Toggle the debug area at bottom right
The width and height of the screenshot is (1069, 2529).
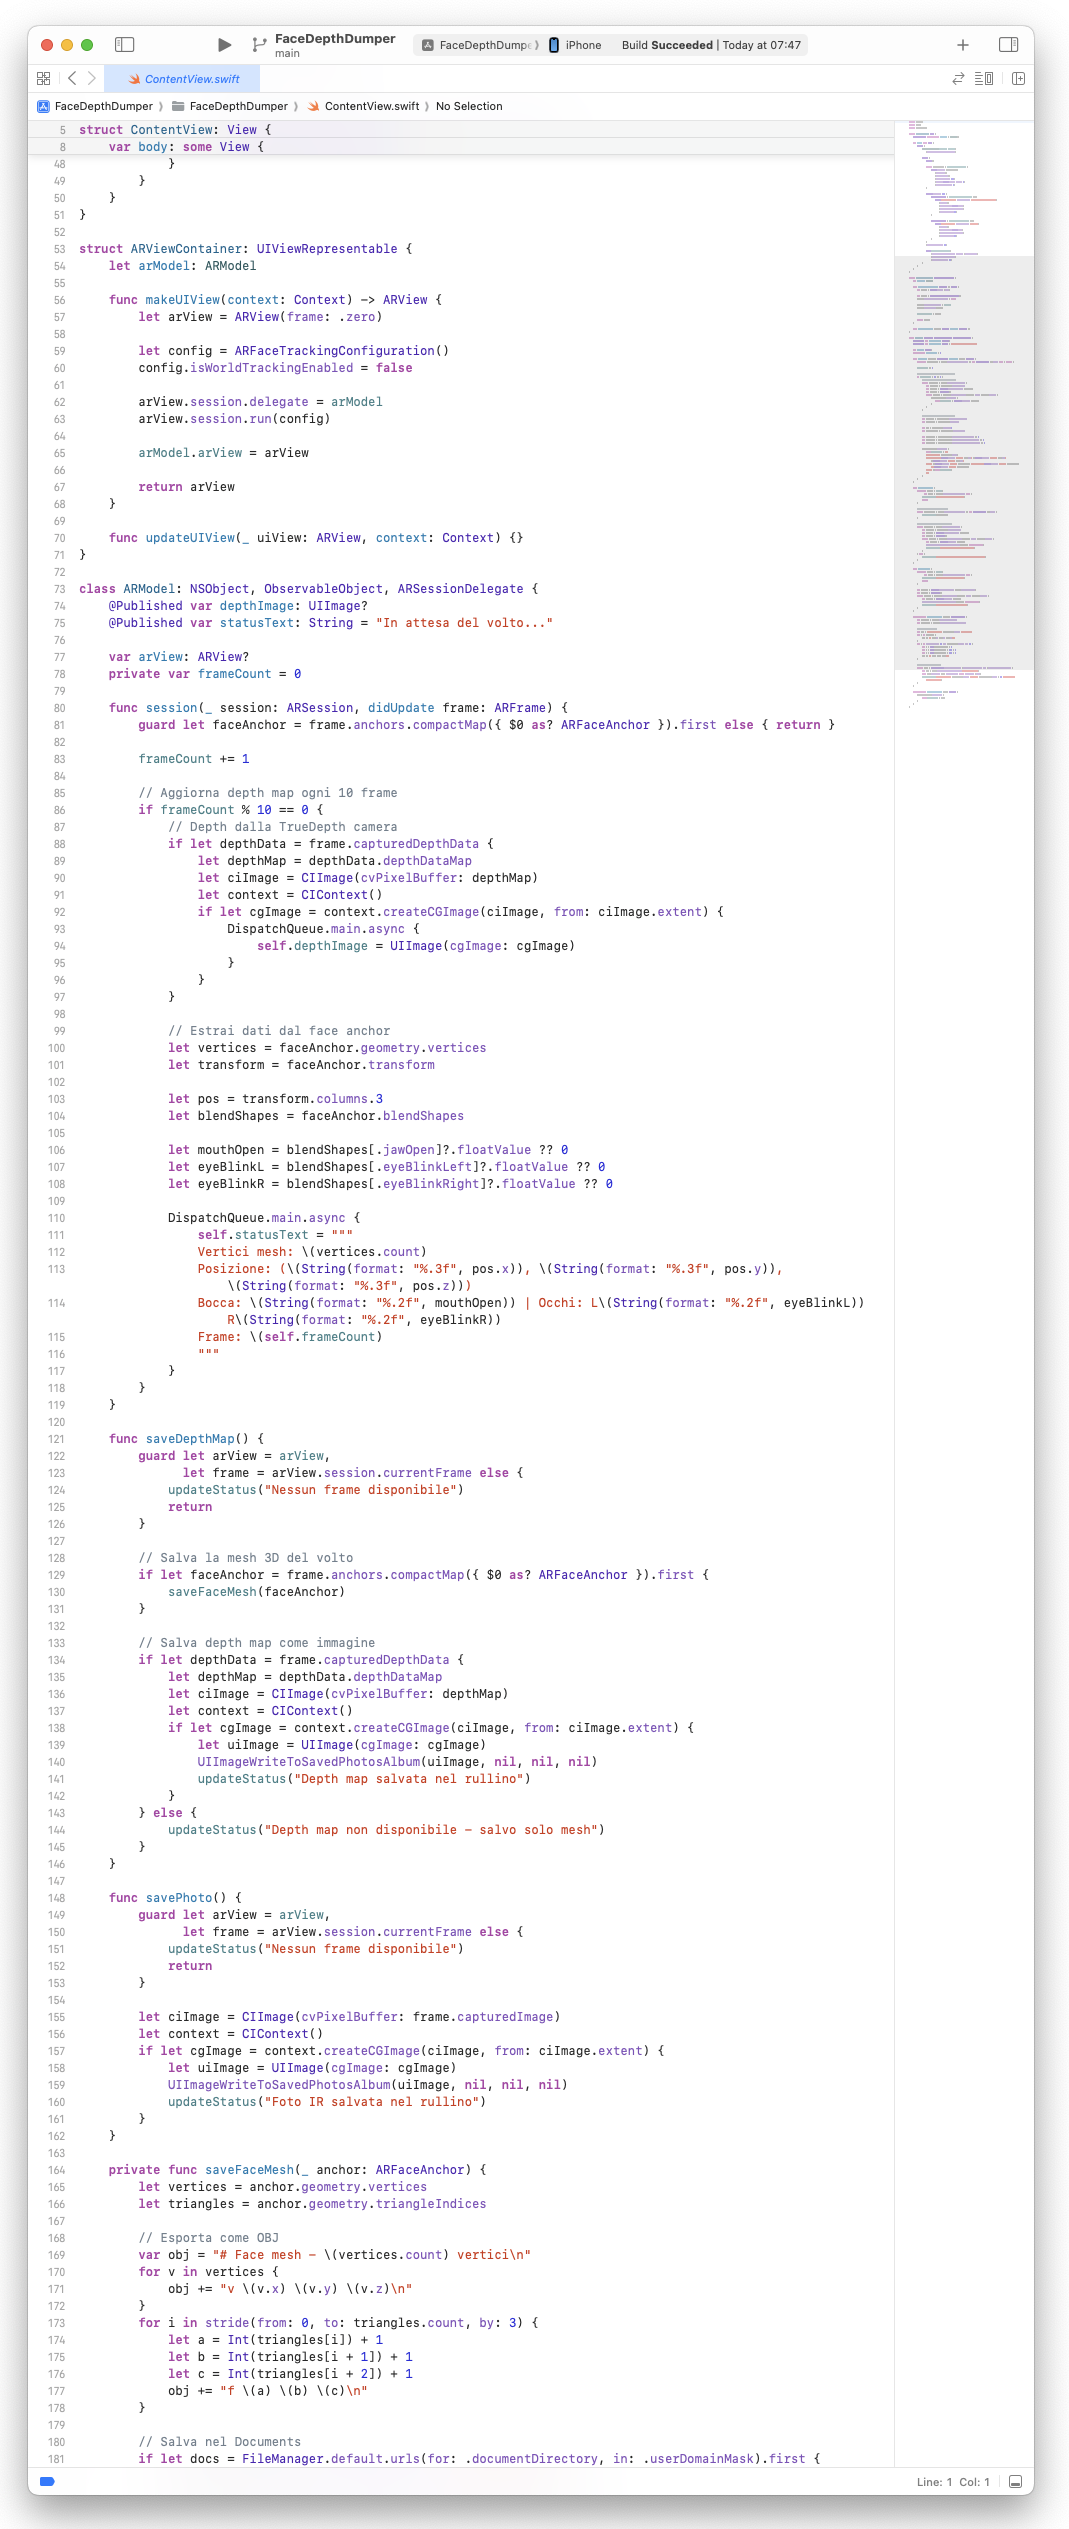click(1015, 2481)
